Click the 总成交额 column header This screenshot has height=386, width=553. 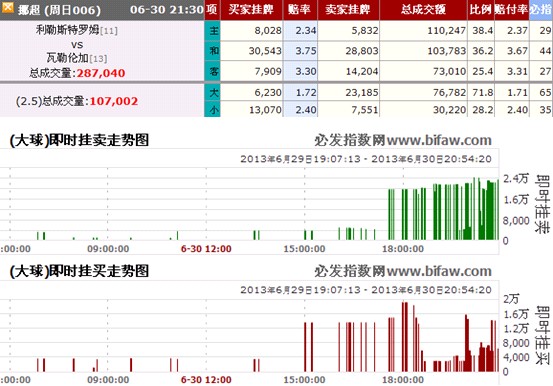click(424, 10)
